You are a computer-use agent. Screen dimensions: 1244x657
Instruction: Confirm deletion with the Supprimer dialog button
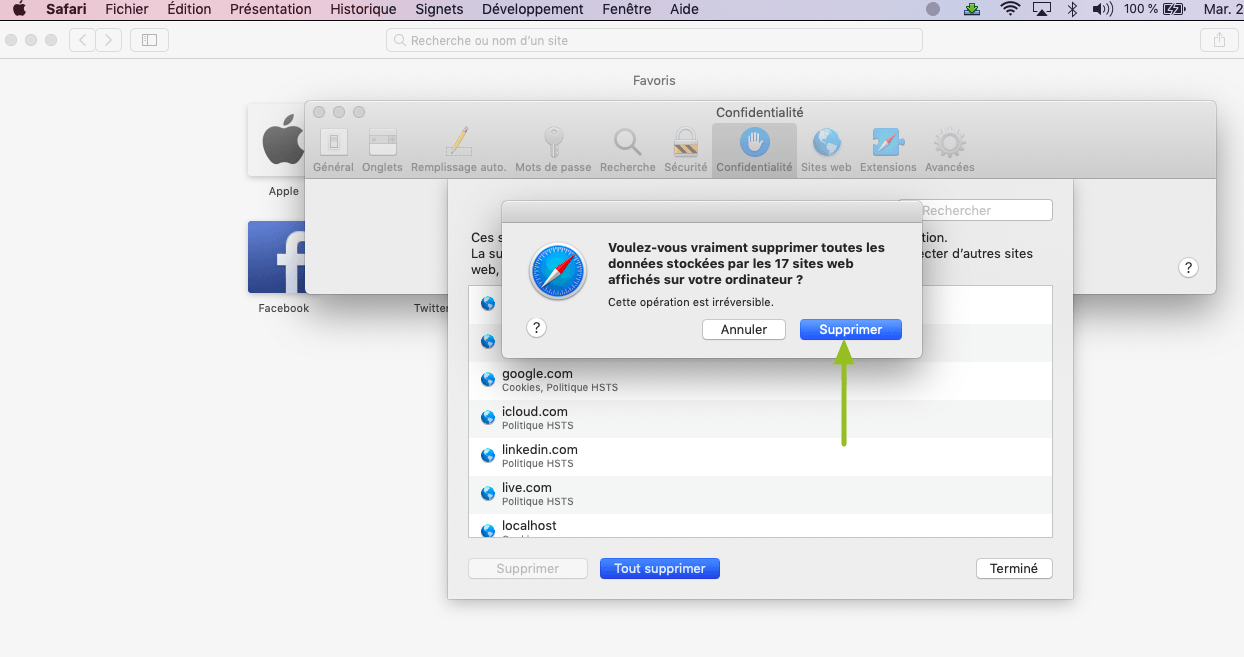click(x=850, y=329)
